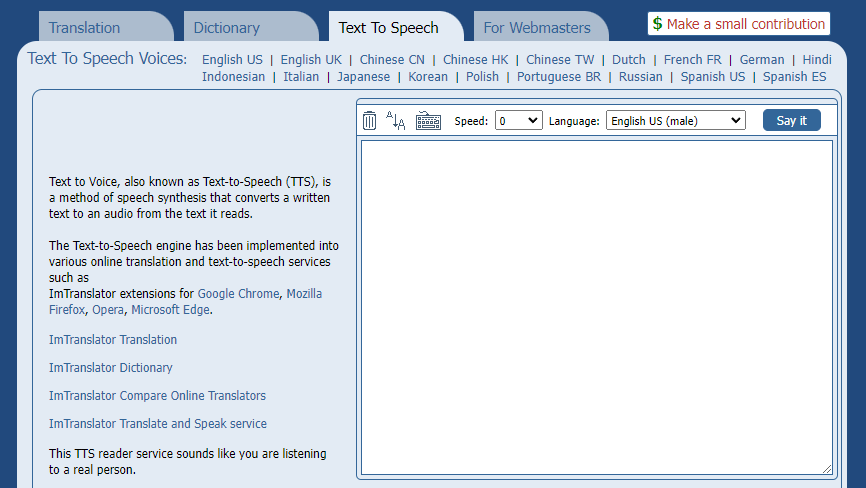Open ImTranslator Compare Online Translators link
Viewport: 866px width, 488px height.
pos(157,396)
